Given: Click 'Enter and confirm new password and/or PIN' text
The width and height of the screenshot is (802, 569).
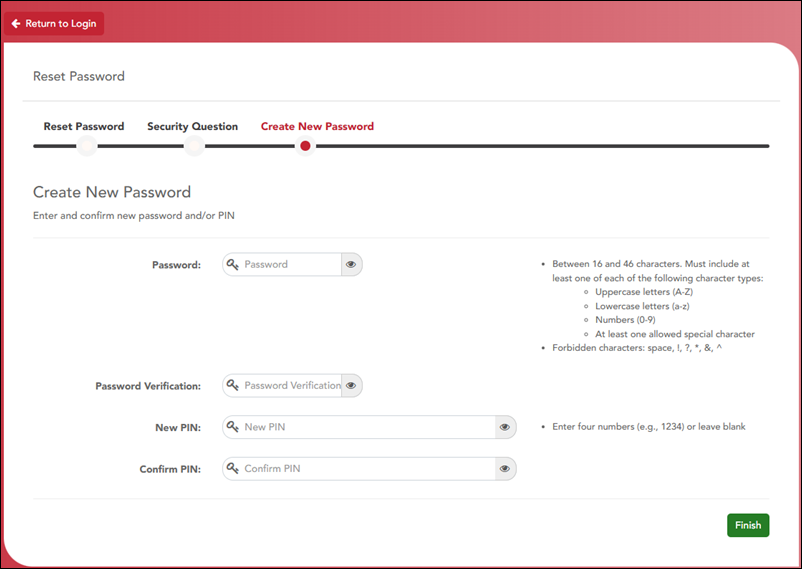Looking at the screenshot, I should point(134,215).
